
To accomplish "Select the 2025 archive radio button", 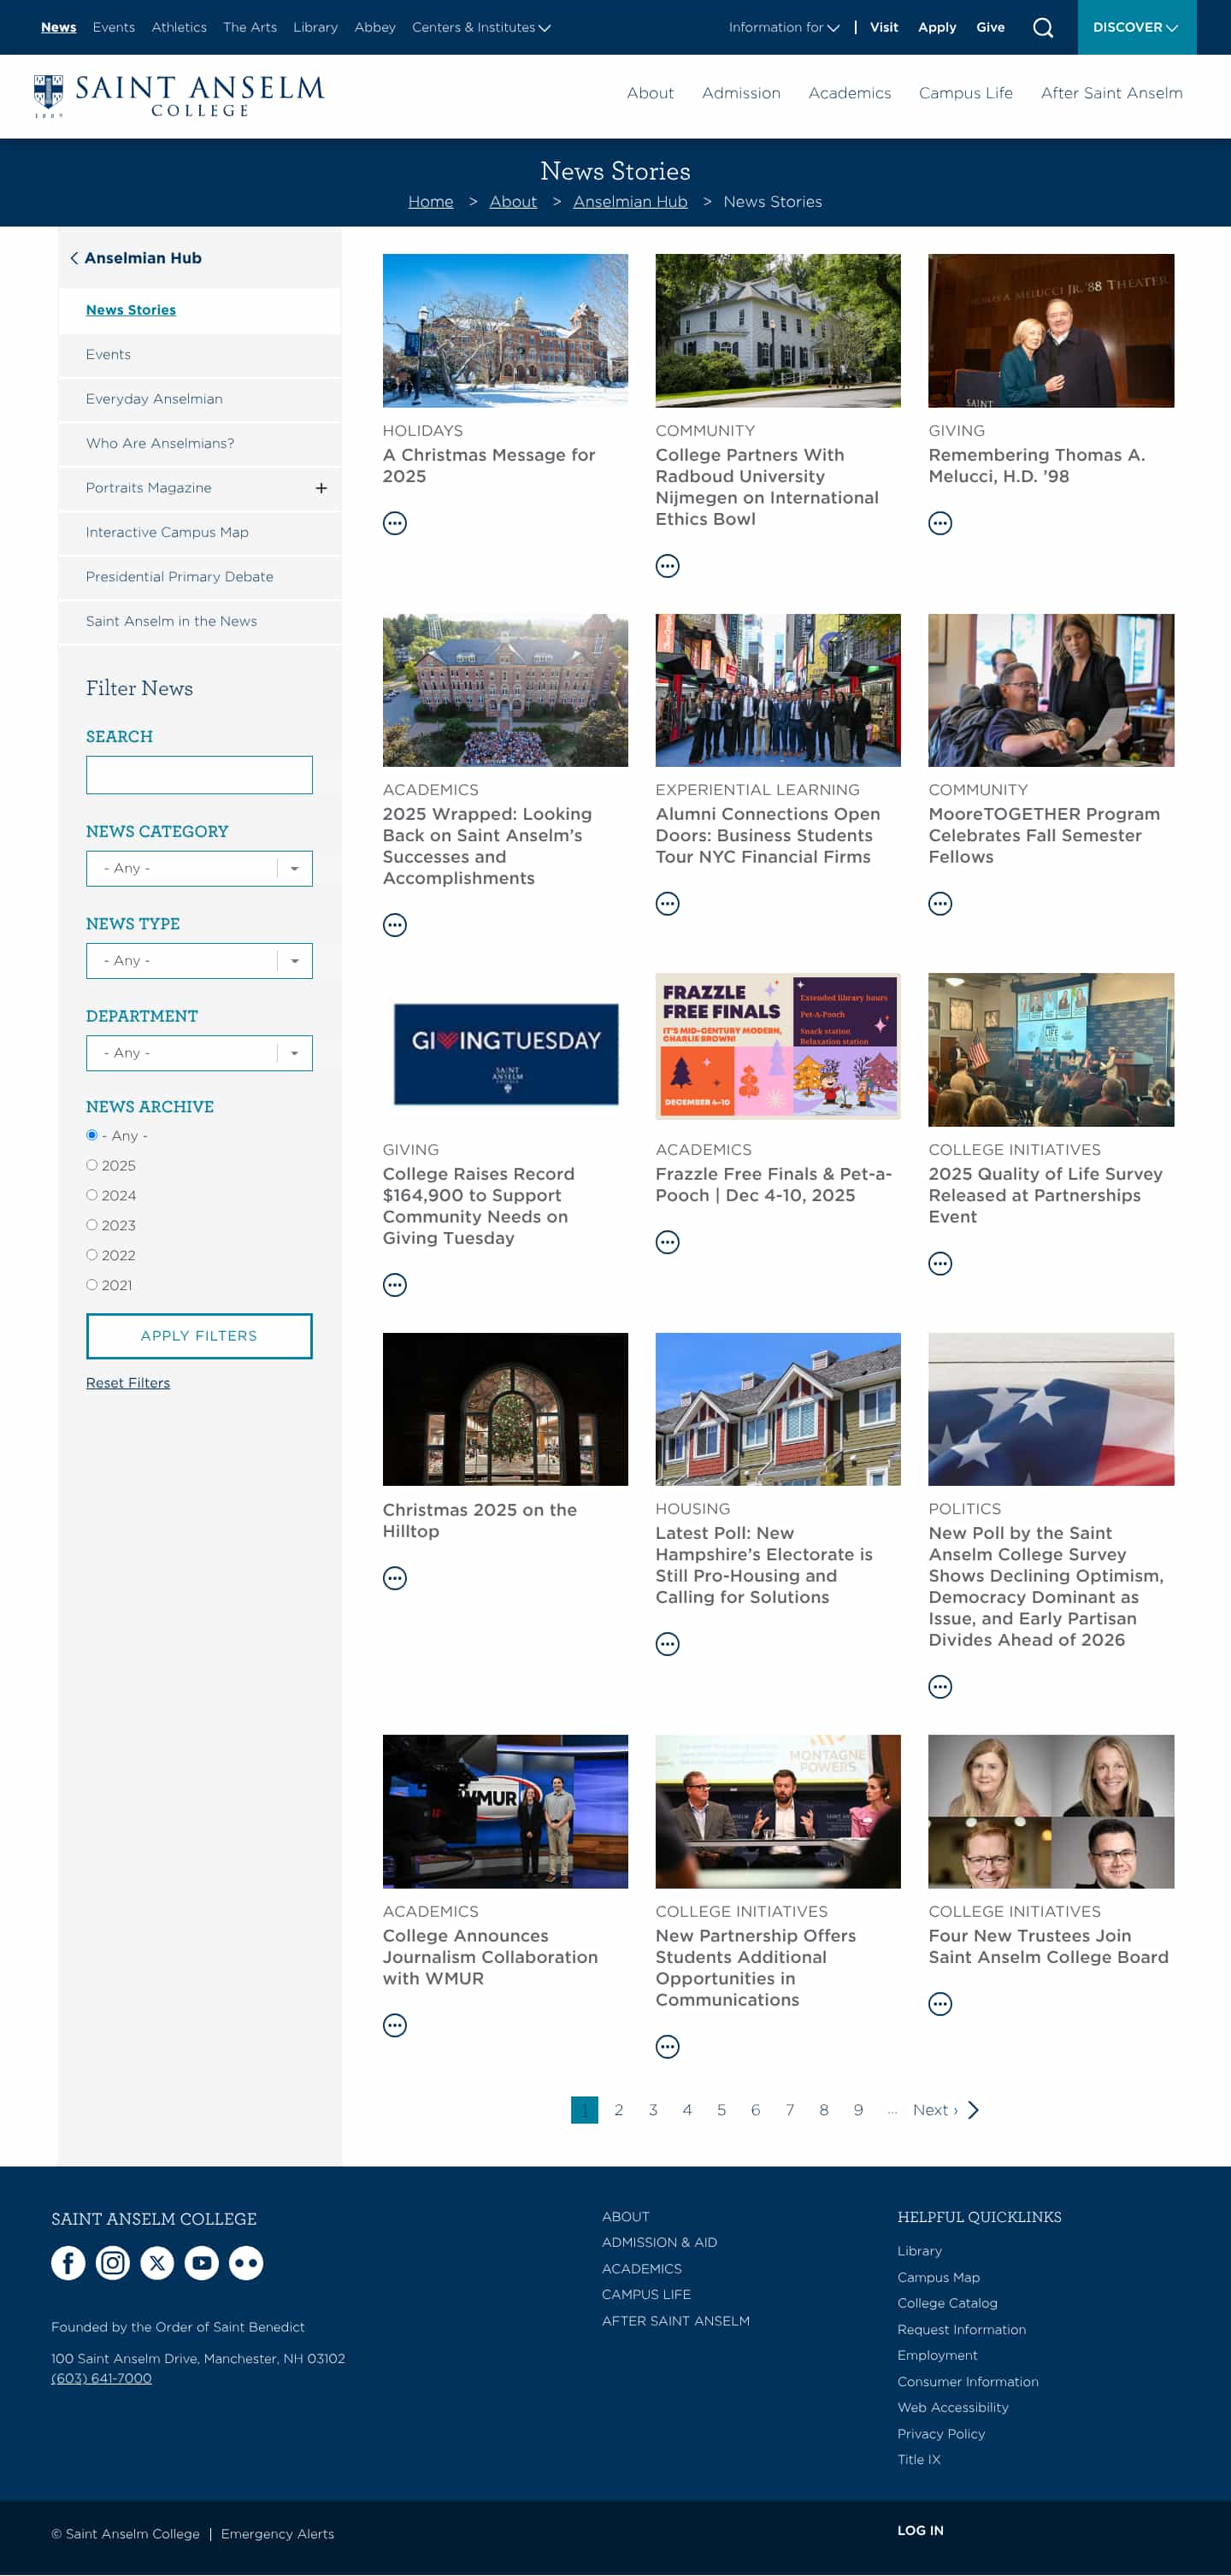I will click(91, 1165).
